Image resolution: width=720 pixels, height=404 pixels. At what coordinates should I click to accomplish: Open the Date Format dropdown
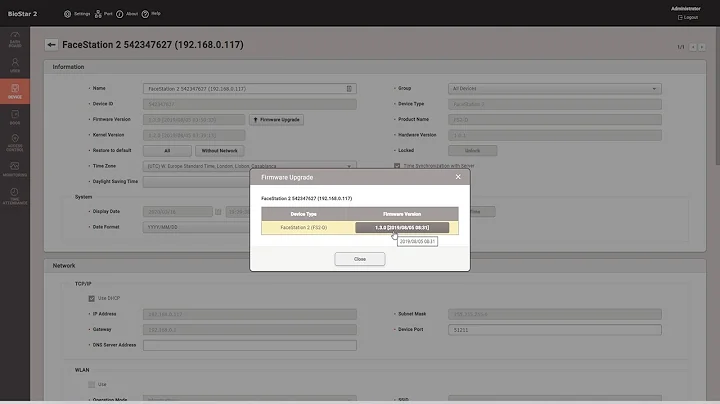197,227
